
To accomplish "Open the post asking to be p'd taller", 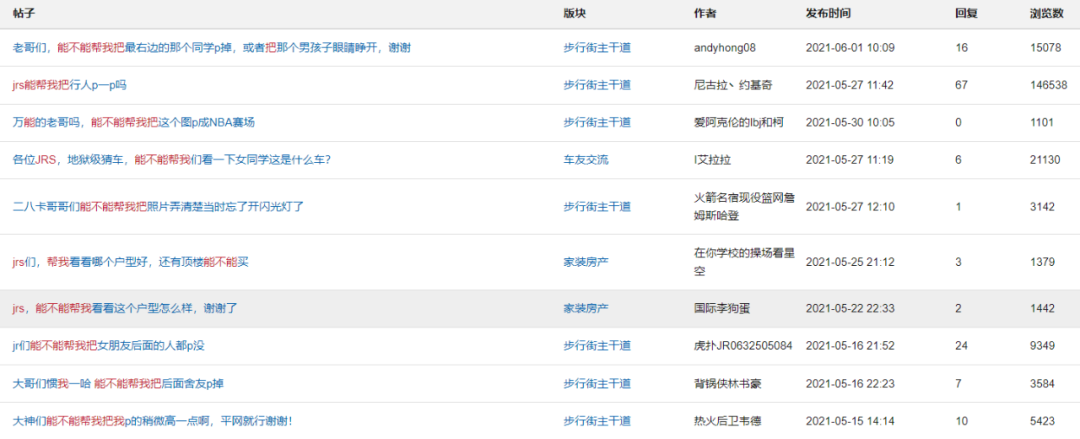I will [152, 421].
